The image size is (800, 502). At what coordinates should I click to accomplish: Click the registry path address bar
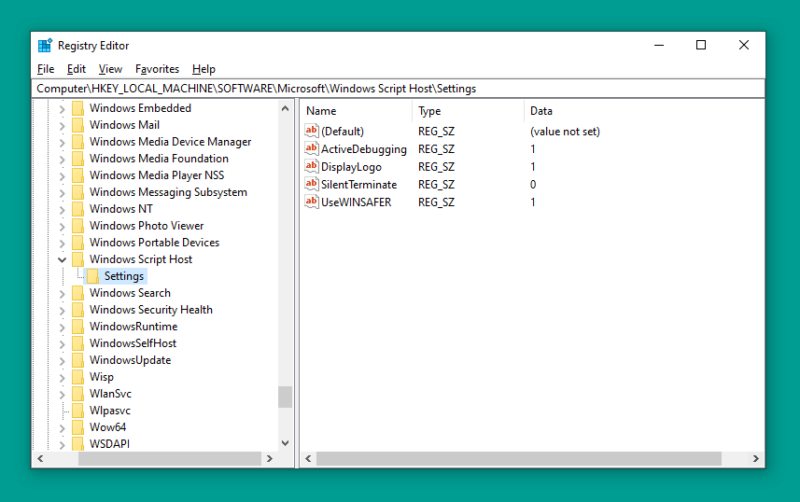[398, 88]
